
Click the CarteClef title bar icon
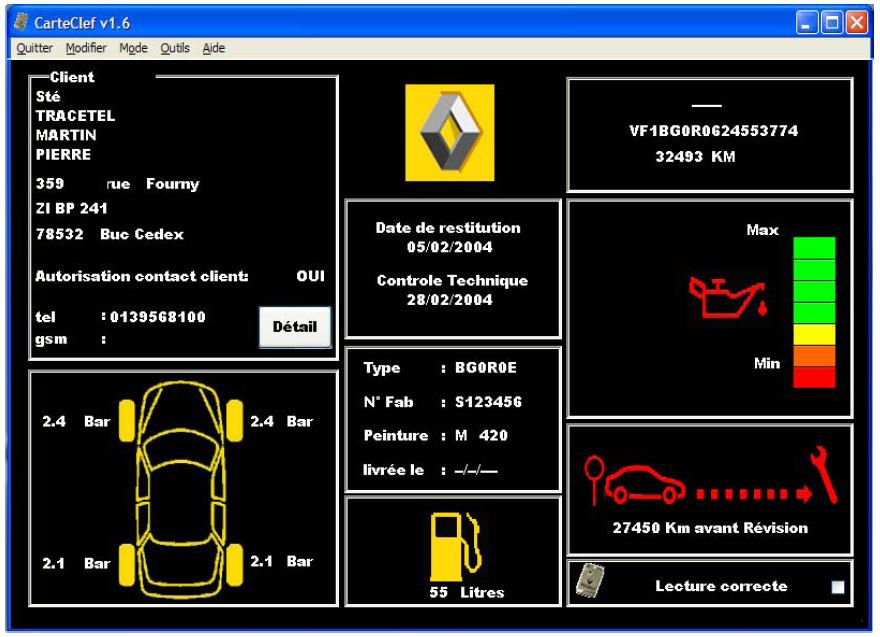(x=21, y=22)
